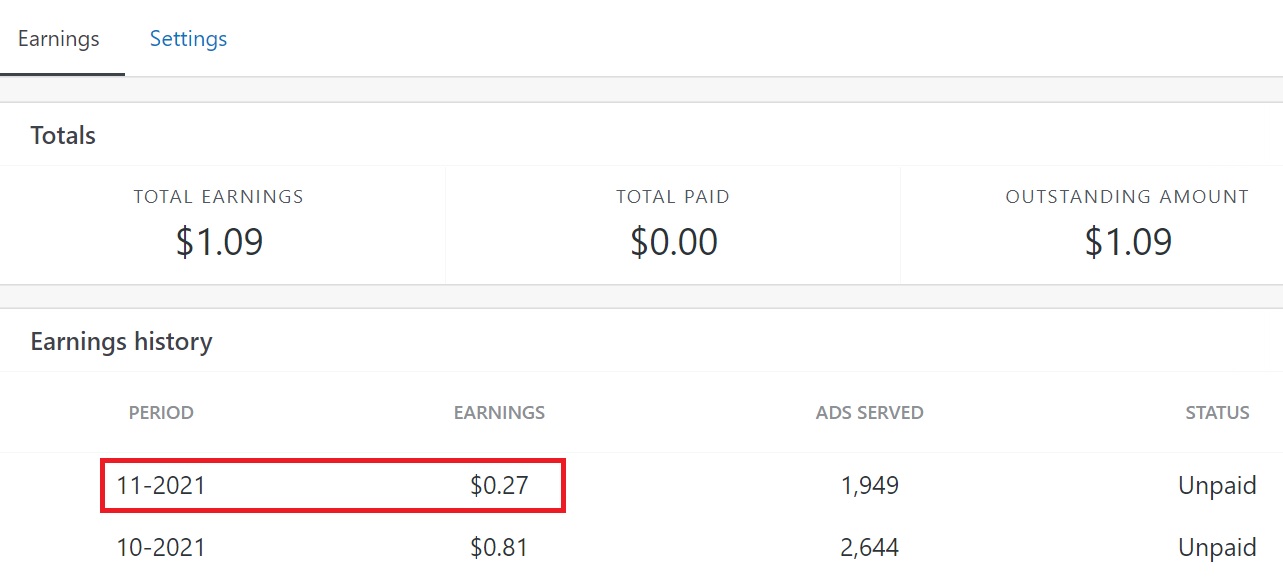Click Unpaid status for 11-2021
The width and height of the screenshot is (1283, 577).
click(x=1217, y=486)
